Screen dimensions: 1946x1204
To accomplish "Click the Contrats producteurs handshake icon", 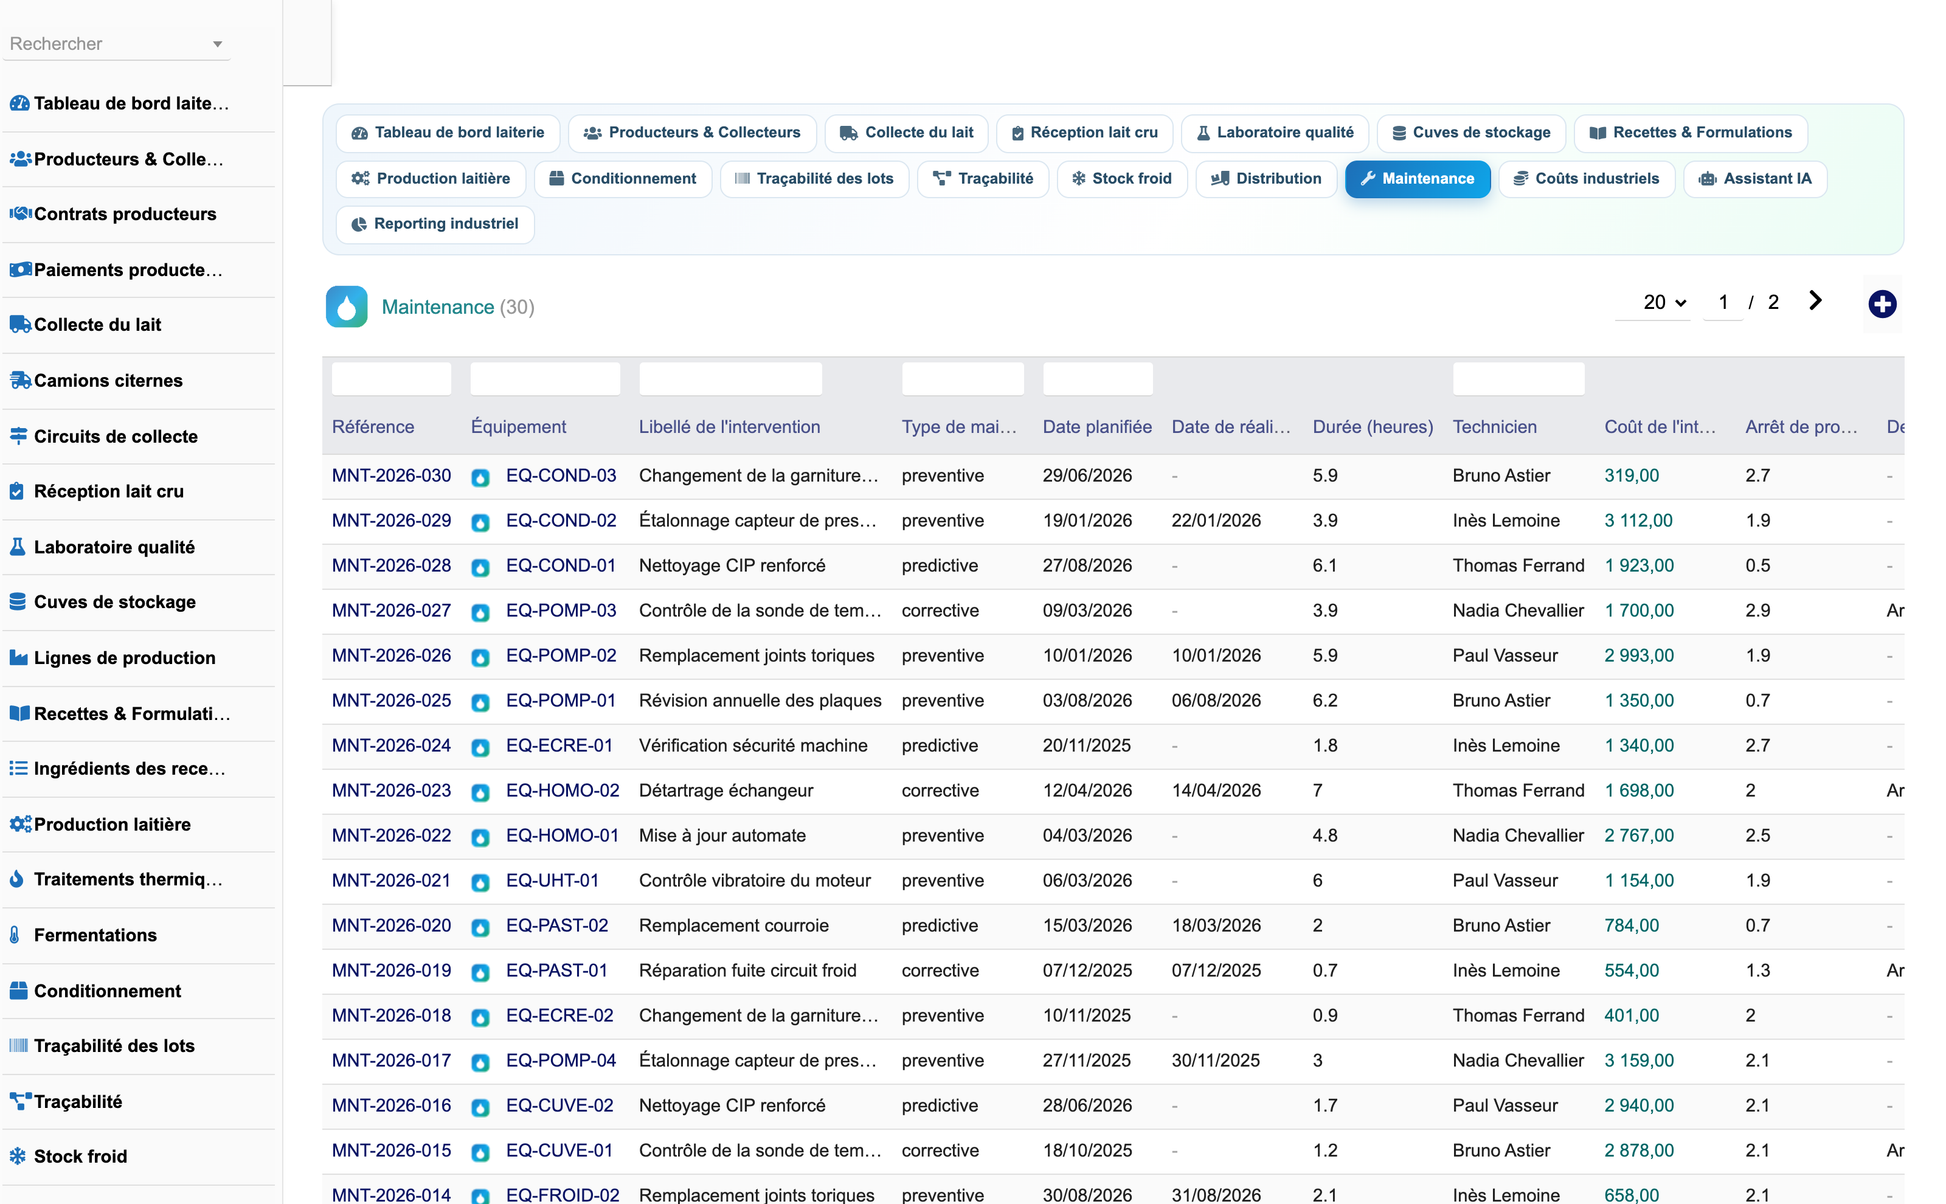I will click(19, 214).
